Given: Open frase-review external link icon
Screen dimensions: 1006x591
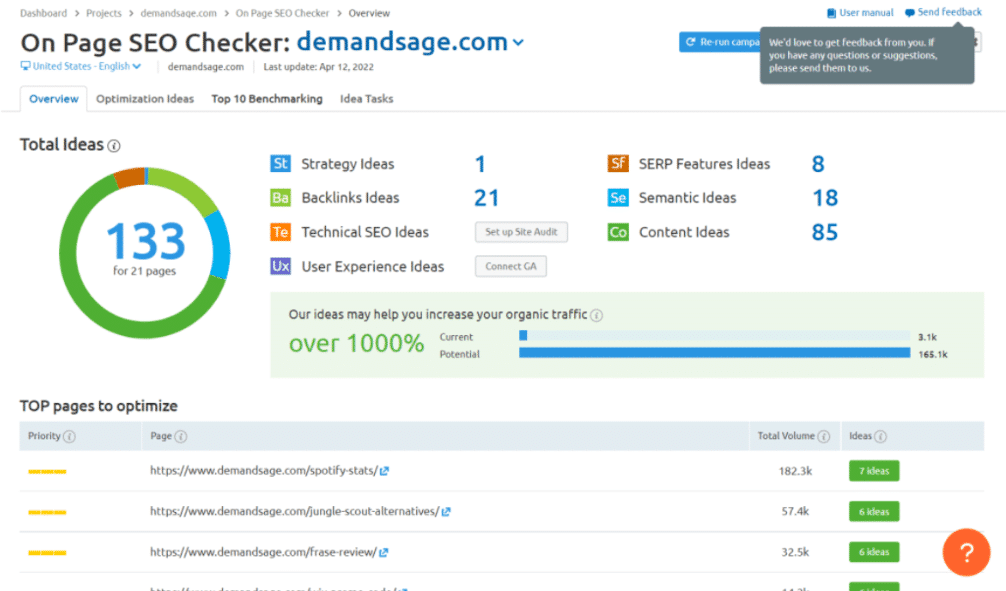Looking at the screenshot, I should point(383,552).
